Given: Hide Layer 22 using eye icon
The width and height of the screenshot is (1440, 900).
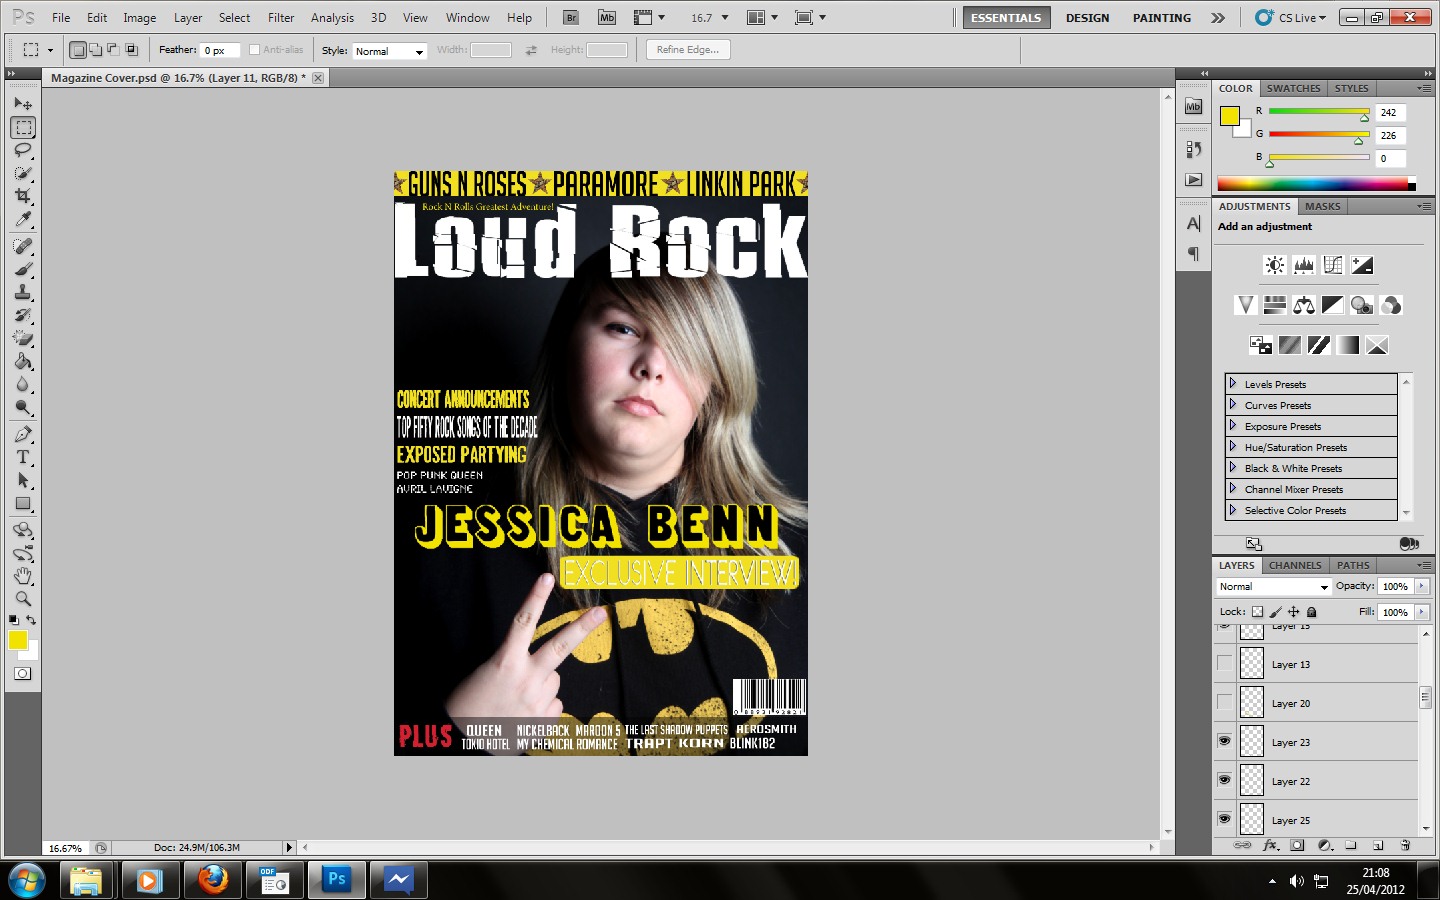Looking at the screenshot, I should click(1224, 780).
